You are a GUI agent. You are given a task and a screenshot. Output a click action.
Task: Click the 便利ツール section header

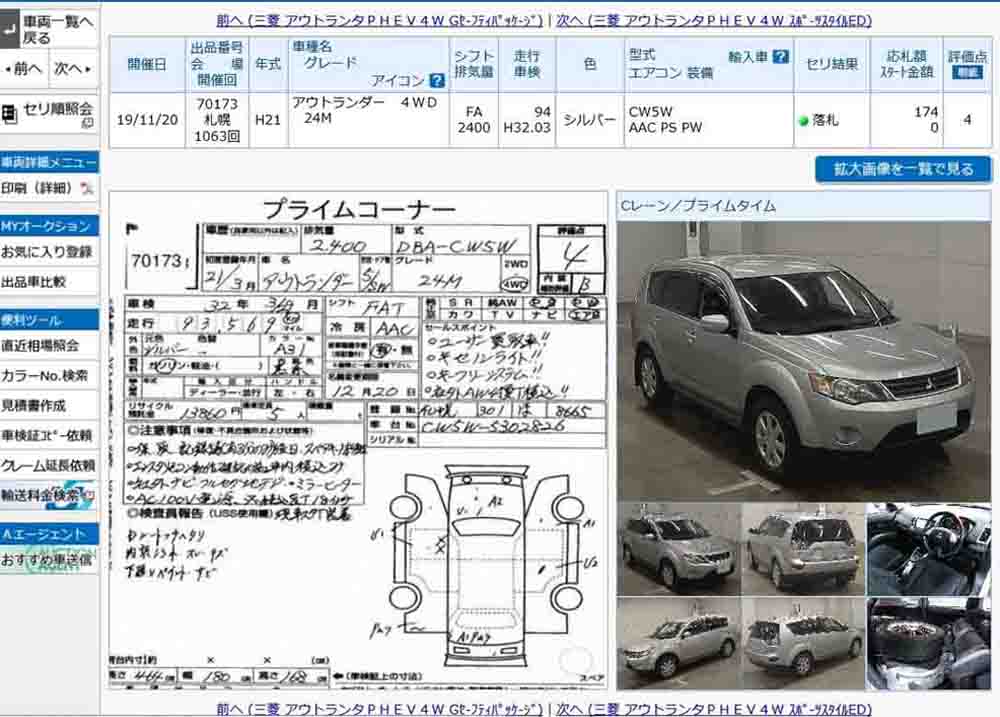click(x=49, y=320)
